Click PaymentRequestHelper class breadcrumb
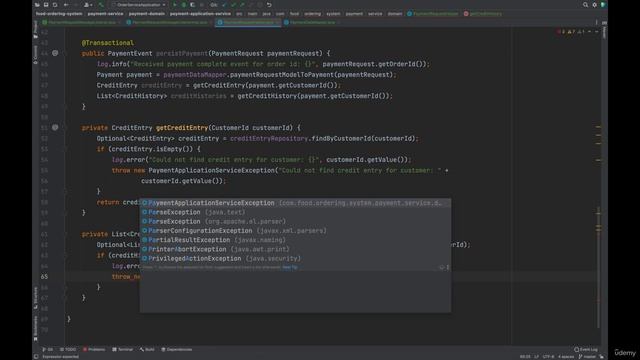 [x=433, y=13]
